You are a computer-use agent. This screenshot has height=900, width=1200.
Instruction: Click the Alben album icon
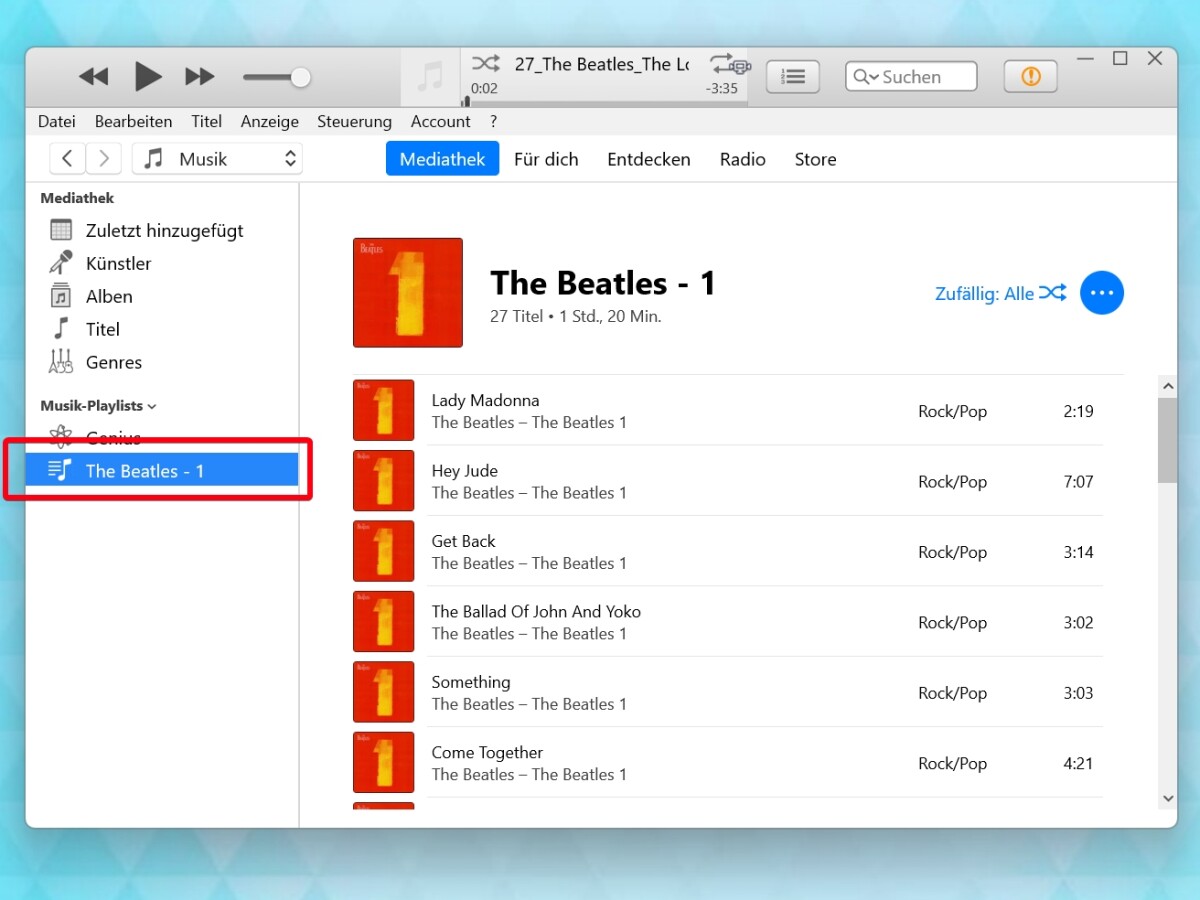(61, 296)
